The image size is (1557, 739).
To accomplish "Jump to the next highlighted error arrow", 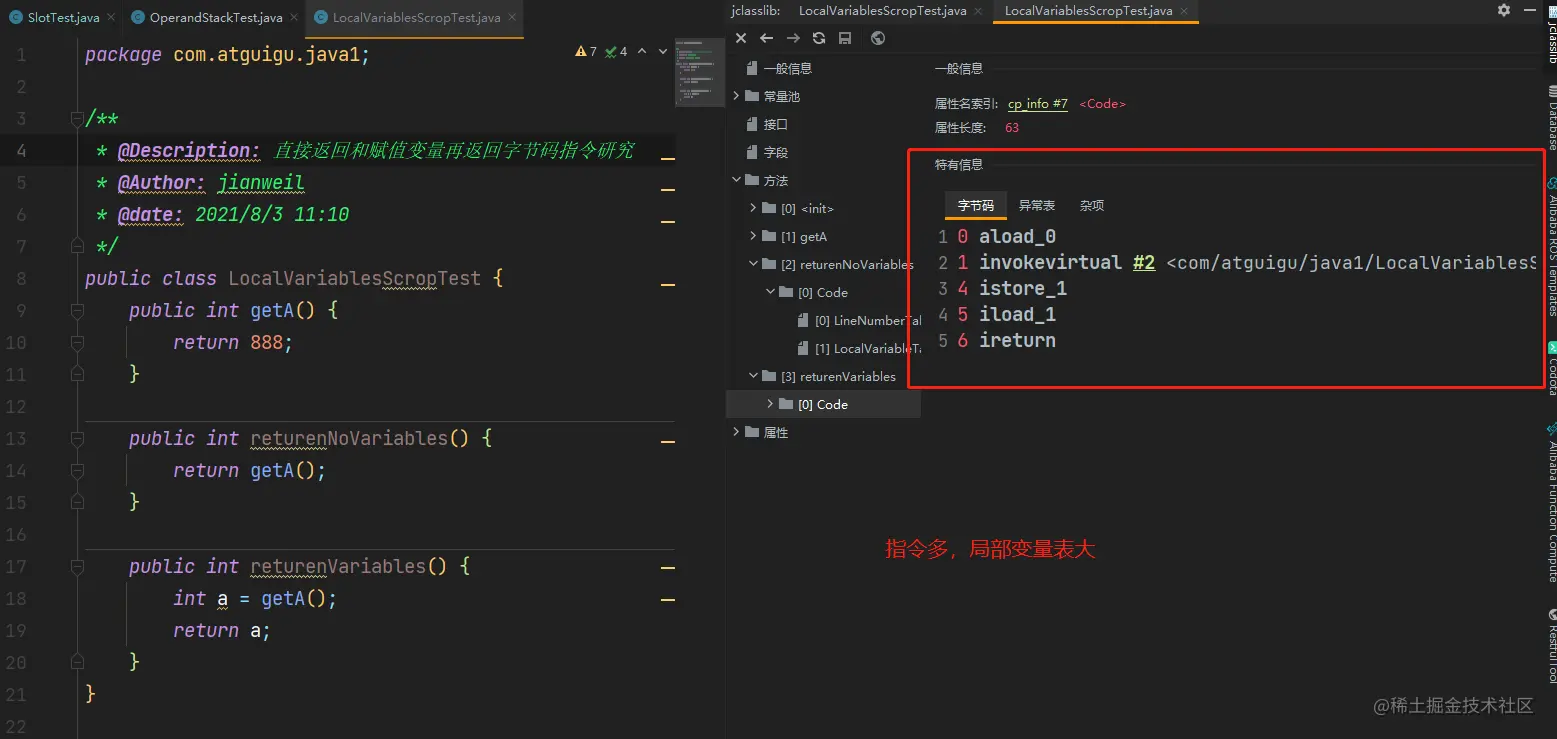I will 663,51.
